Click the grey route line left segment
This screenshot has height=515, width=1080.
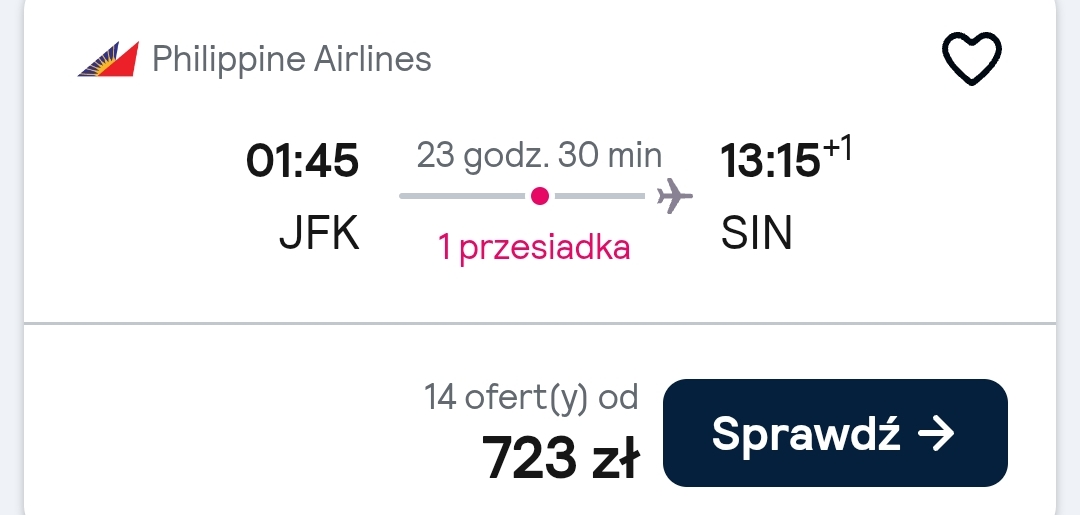click(x=462, y=196)
